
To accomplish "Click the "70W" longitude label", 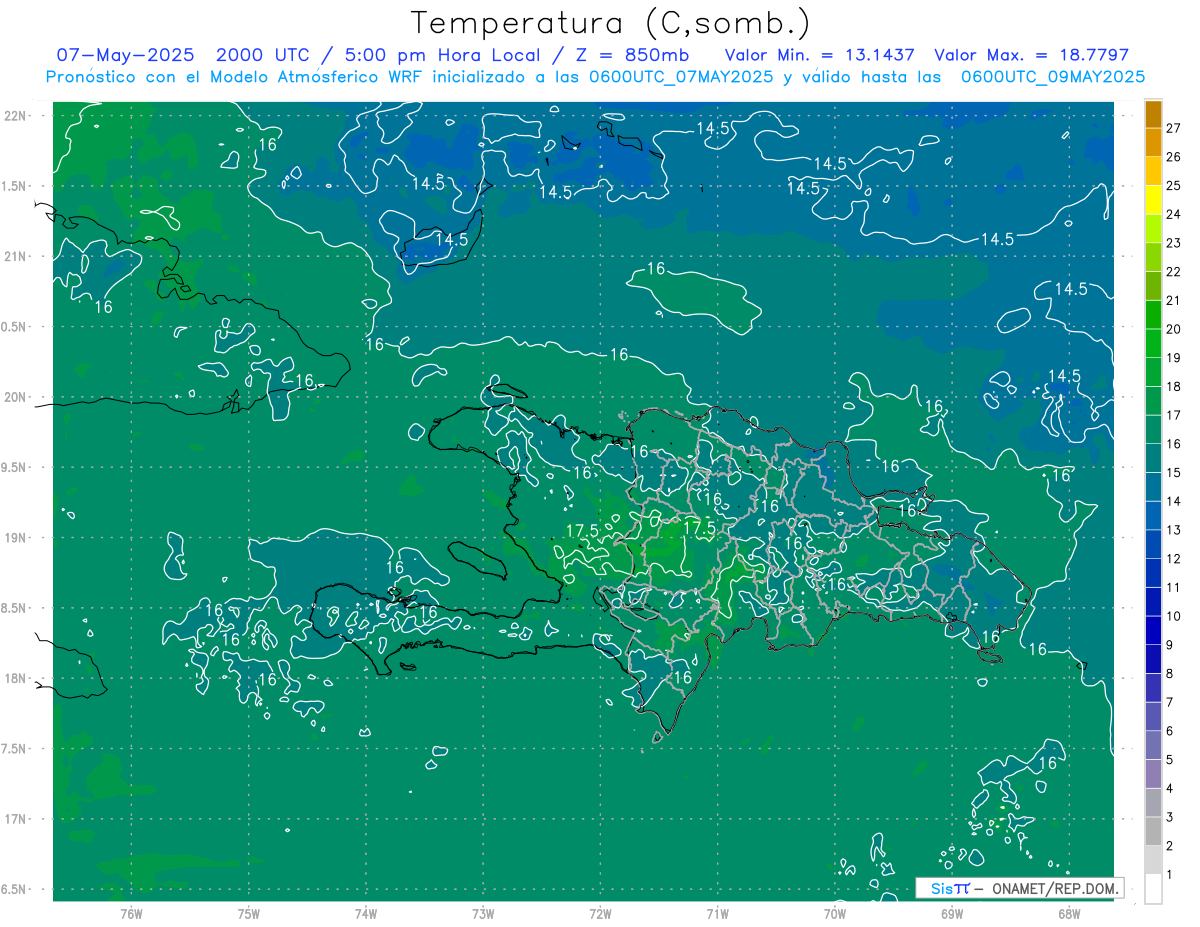I will pos(834,913).
